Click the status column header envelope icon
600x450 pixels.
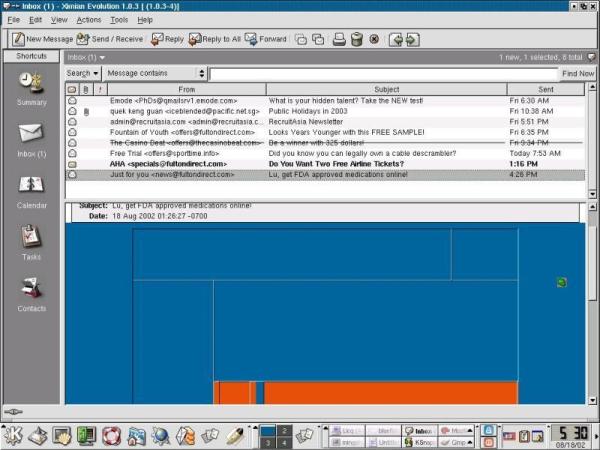(x=72, y=90)
